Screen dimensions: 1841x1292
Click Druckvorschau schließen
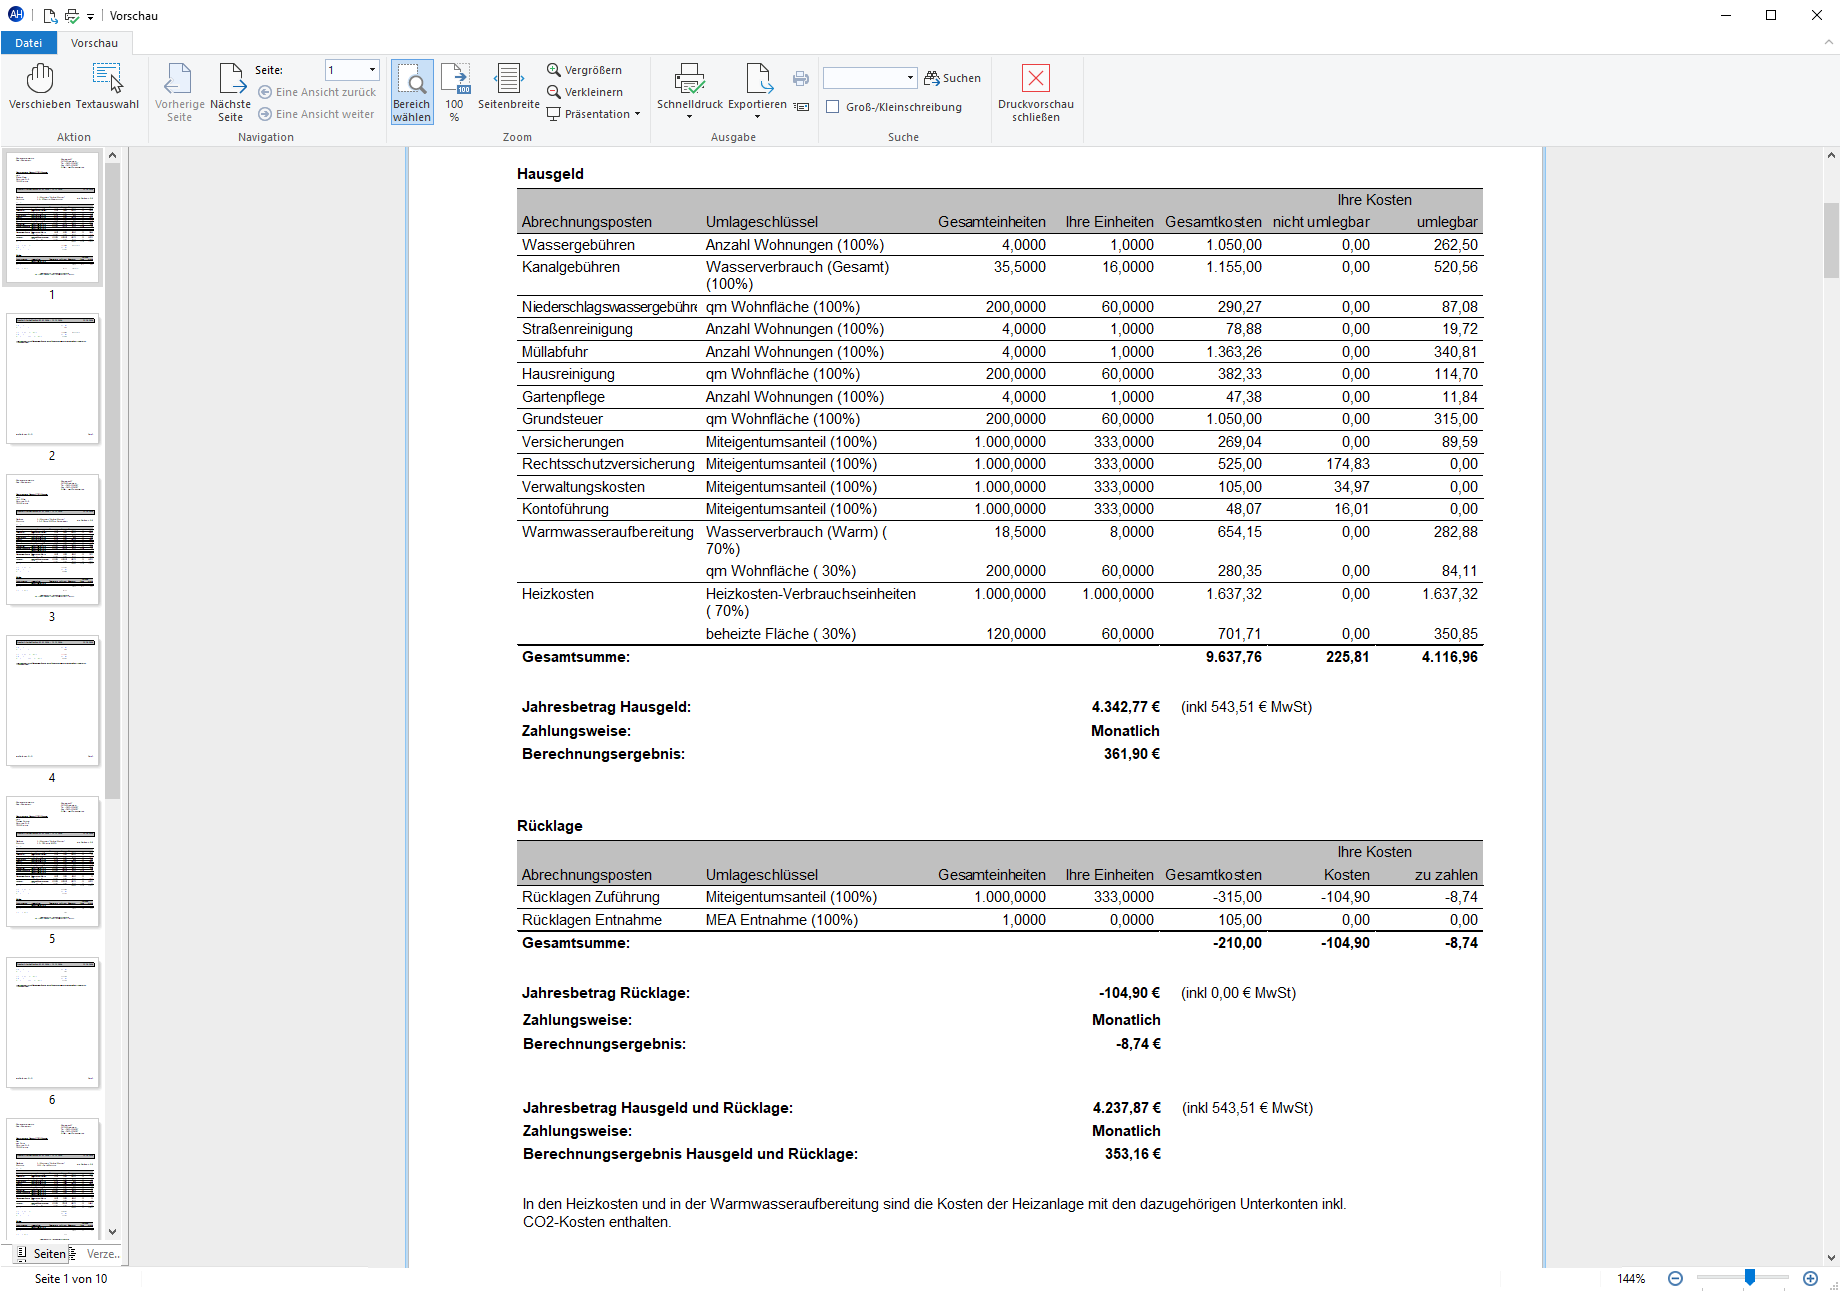tap(1036, 92)
